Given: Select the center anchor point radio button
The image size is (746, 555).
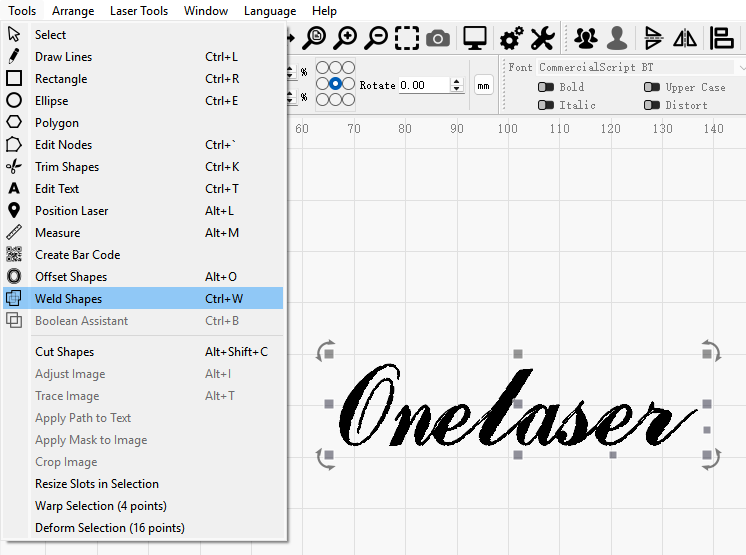Looking at the screenshot, I should coord(336,84).
